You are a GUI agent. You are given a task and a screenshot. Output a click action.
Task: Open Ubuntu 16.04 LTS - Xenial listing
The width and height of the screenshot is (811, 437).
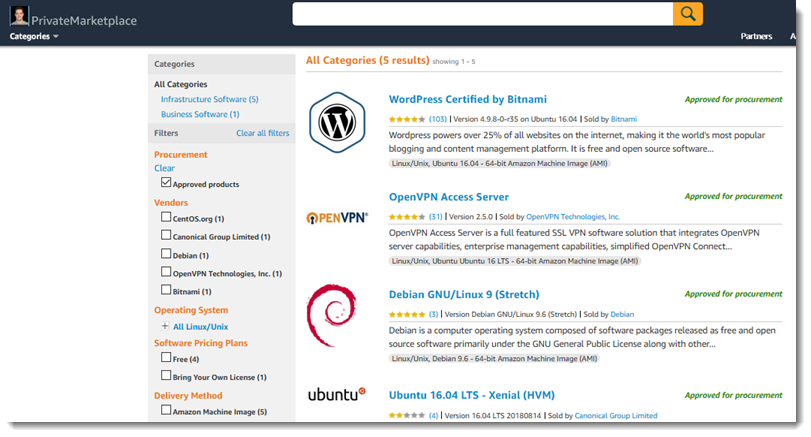click(472, 395)
